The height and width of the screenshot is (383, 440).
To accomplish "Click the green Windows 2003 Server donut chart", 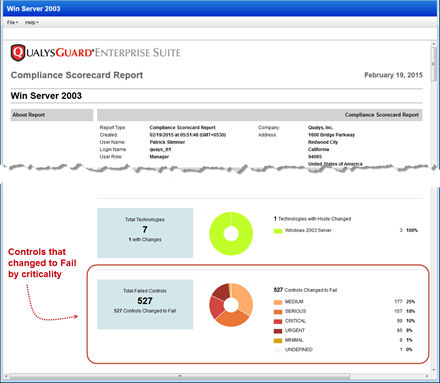I will pos(231,233).
